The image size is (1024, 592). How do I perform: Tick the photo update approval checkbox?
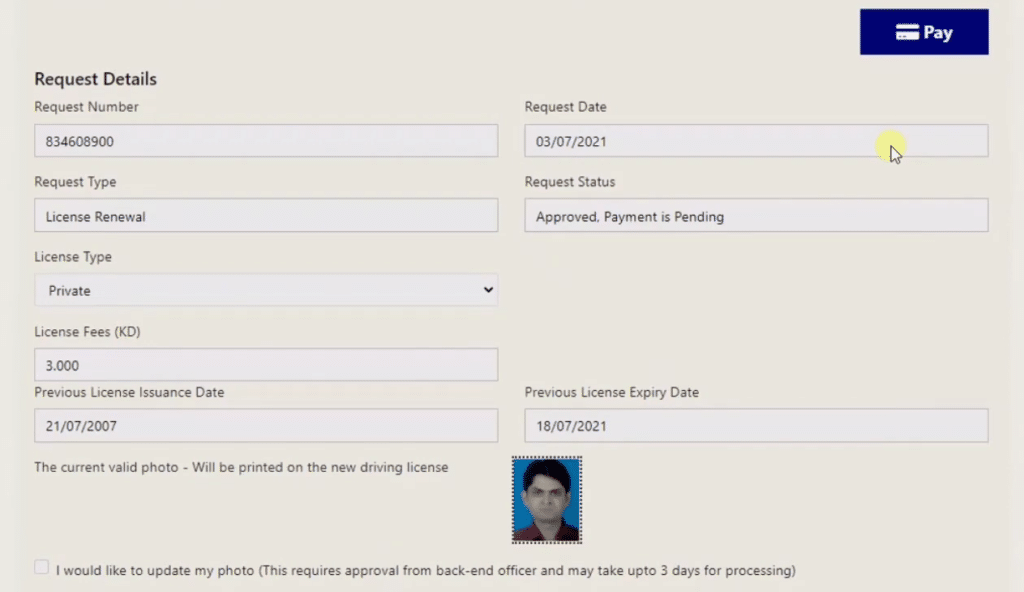[x=41, y=565]
